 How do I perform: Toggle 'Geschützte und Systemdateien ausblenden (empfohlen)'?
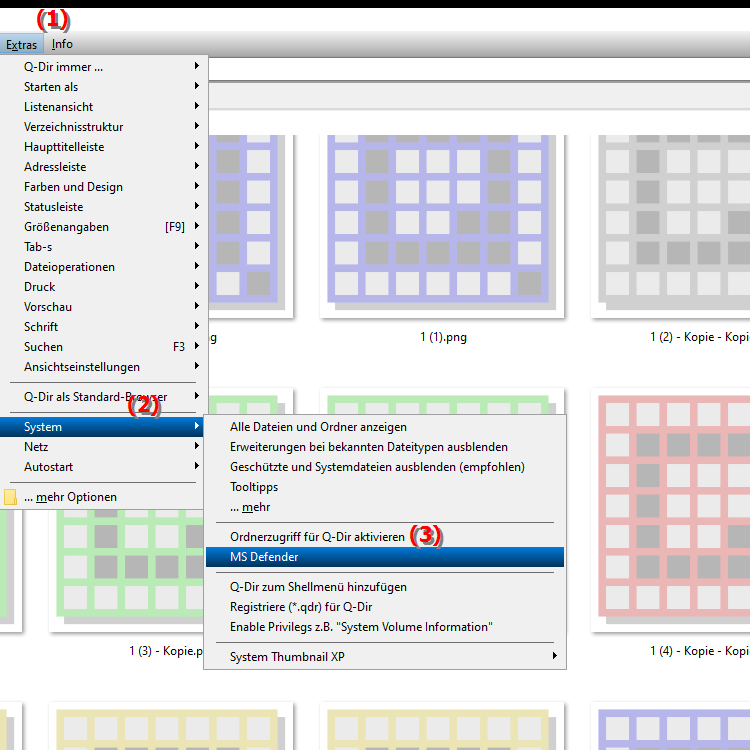point(385,467)
